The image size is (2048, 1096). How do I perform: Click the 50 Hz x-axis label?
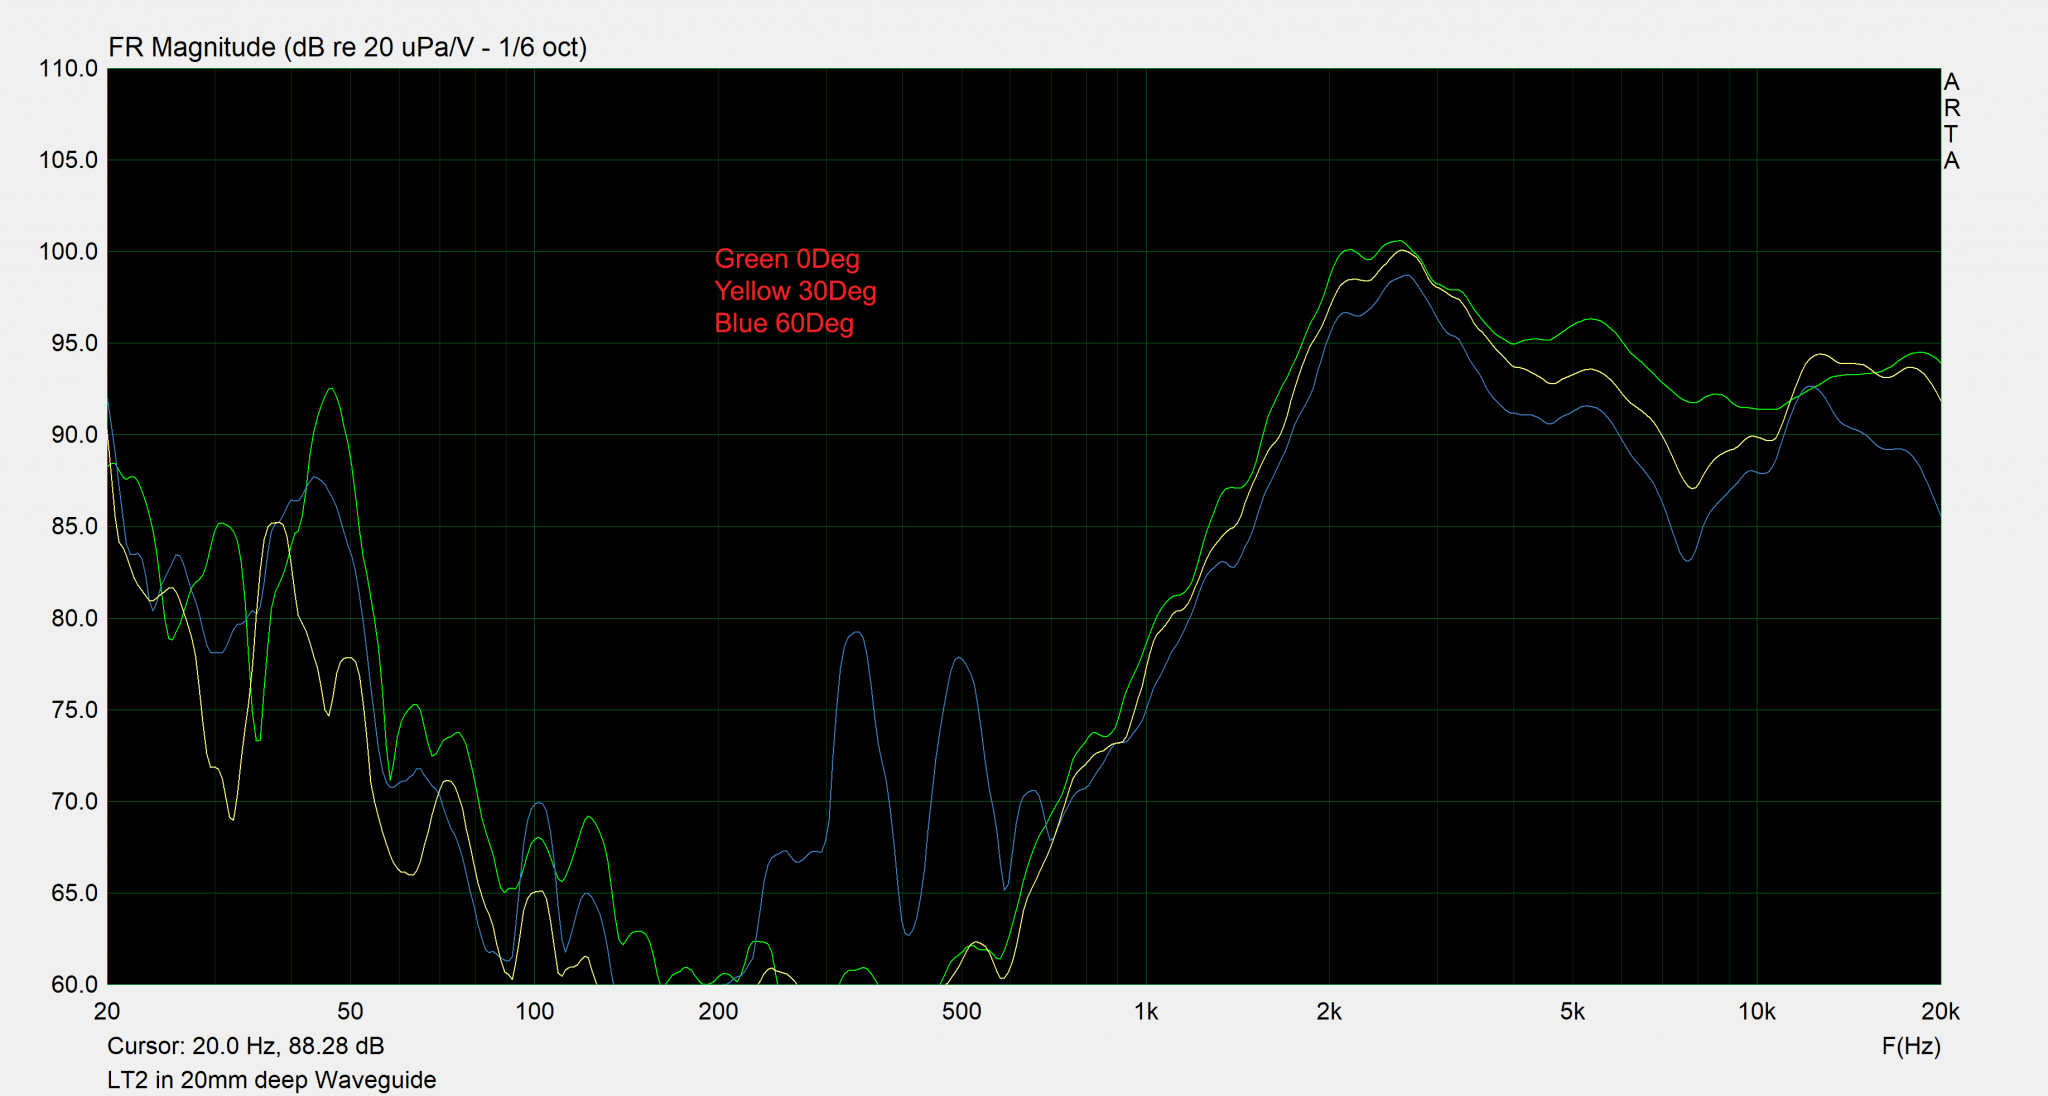pos(350,1012)
